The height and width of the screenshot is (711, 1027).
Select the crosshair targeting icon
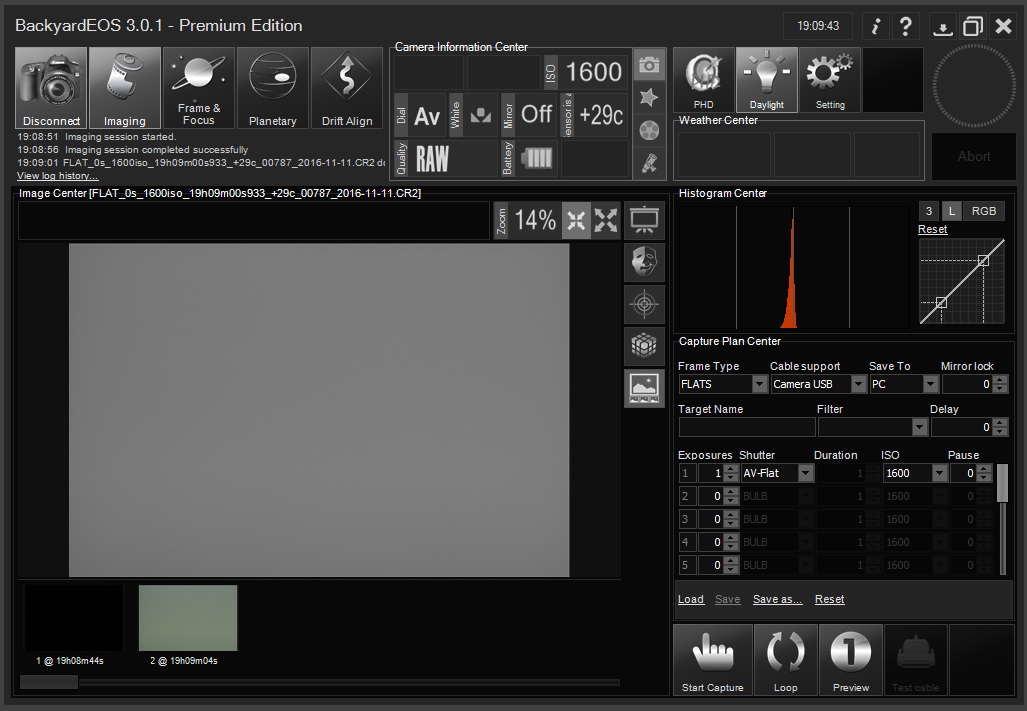tap(644, 304)
